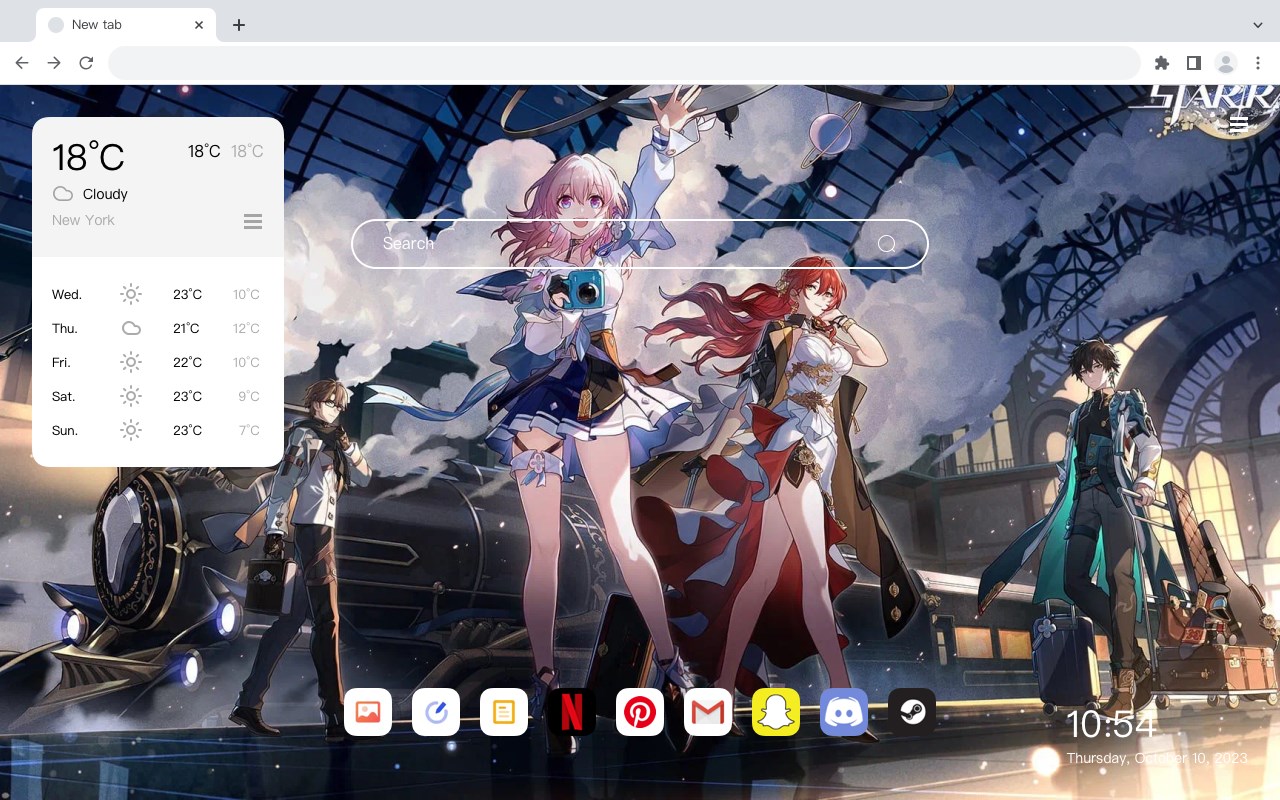Image resolution: width=1280 pixels, height=800 pixels.
Task: Click the sunny icon for Fri.
Action: (x=131, y=362)
